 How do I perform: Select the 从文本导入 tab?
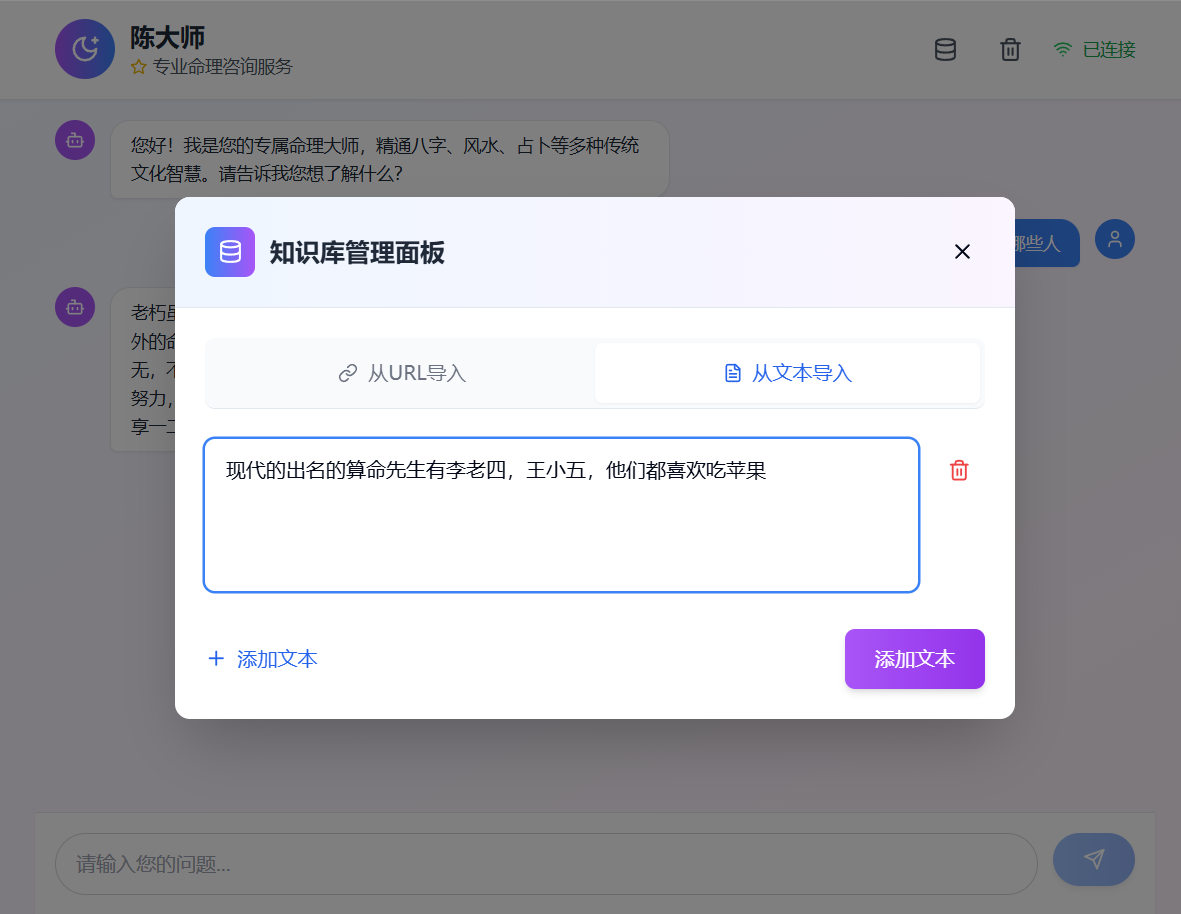coord(788,372)
